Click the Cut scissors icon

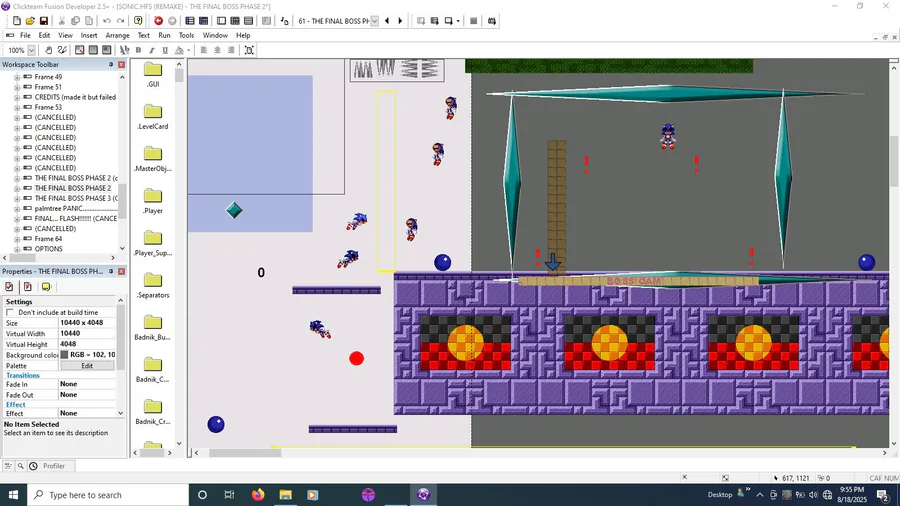click(61, 21)
